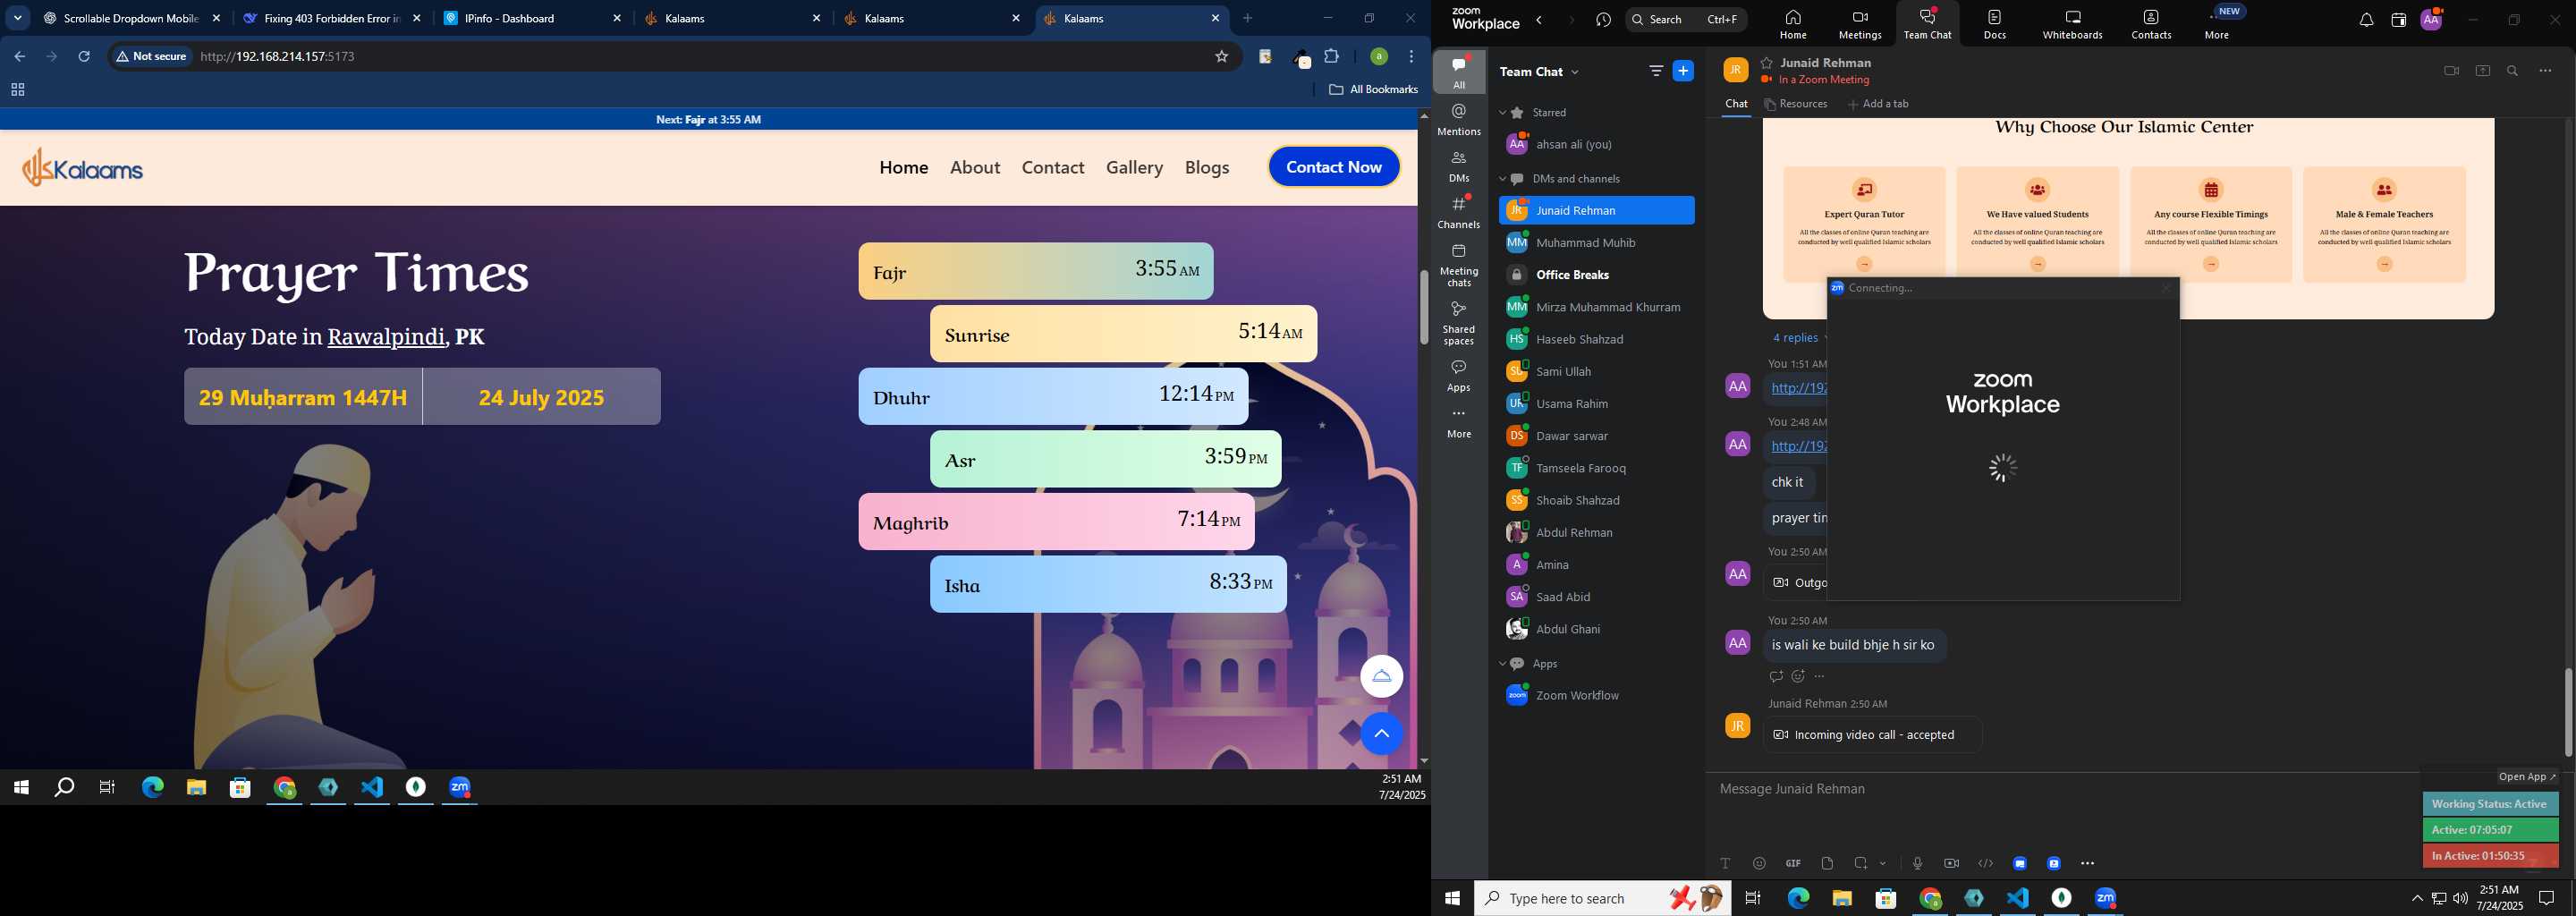Viewport: 2576px width, 916px height.
Task: Open emoji picker in message composer
Action: coord(1759,863)
